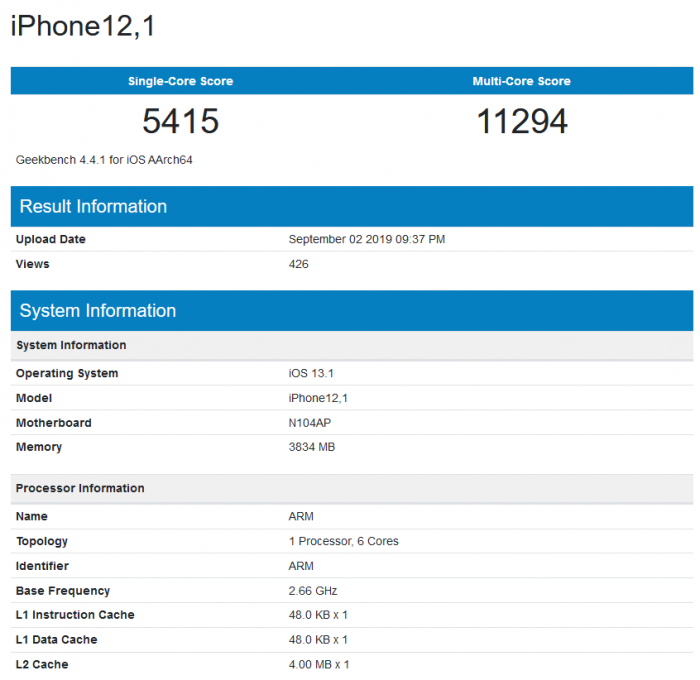Select the 1 Processor, 6 Cores value

pyautogui.click(x=343, y=541)
